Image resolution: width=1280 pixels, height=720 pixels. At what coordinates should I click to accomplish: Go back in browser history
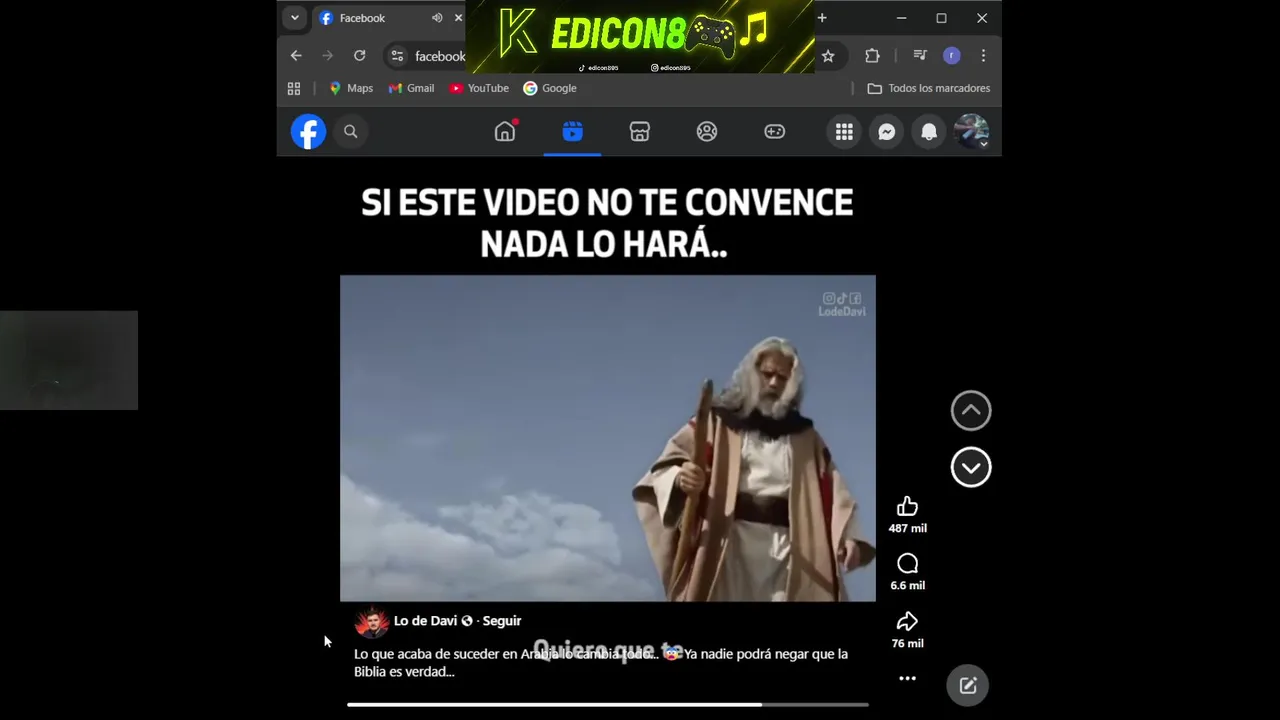[296, 56]
